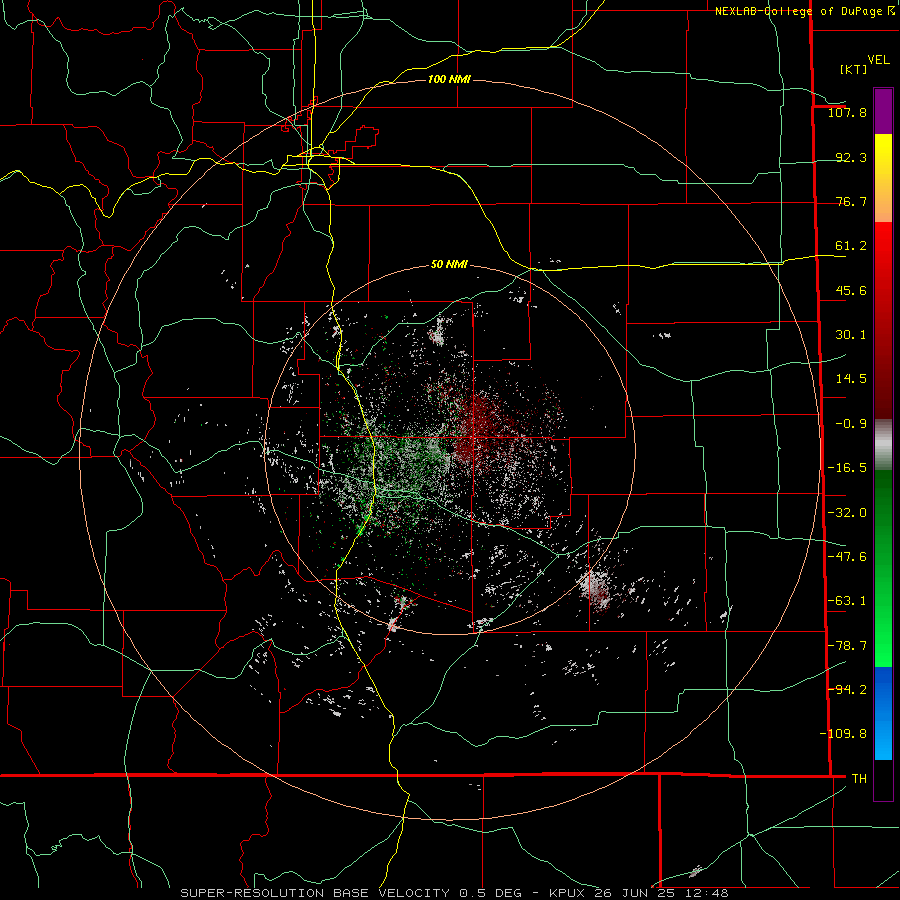
Task: Click the -94.2 legend value
Action: coord(847,689)
